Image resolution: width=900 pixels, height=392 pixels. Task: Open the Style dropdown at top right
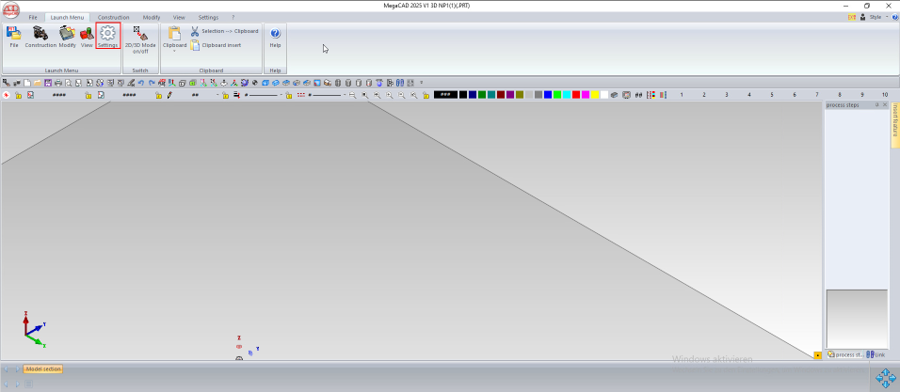(878, 17)
